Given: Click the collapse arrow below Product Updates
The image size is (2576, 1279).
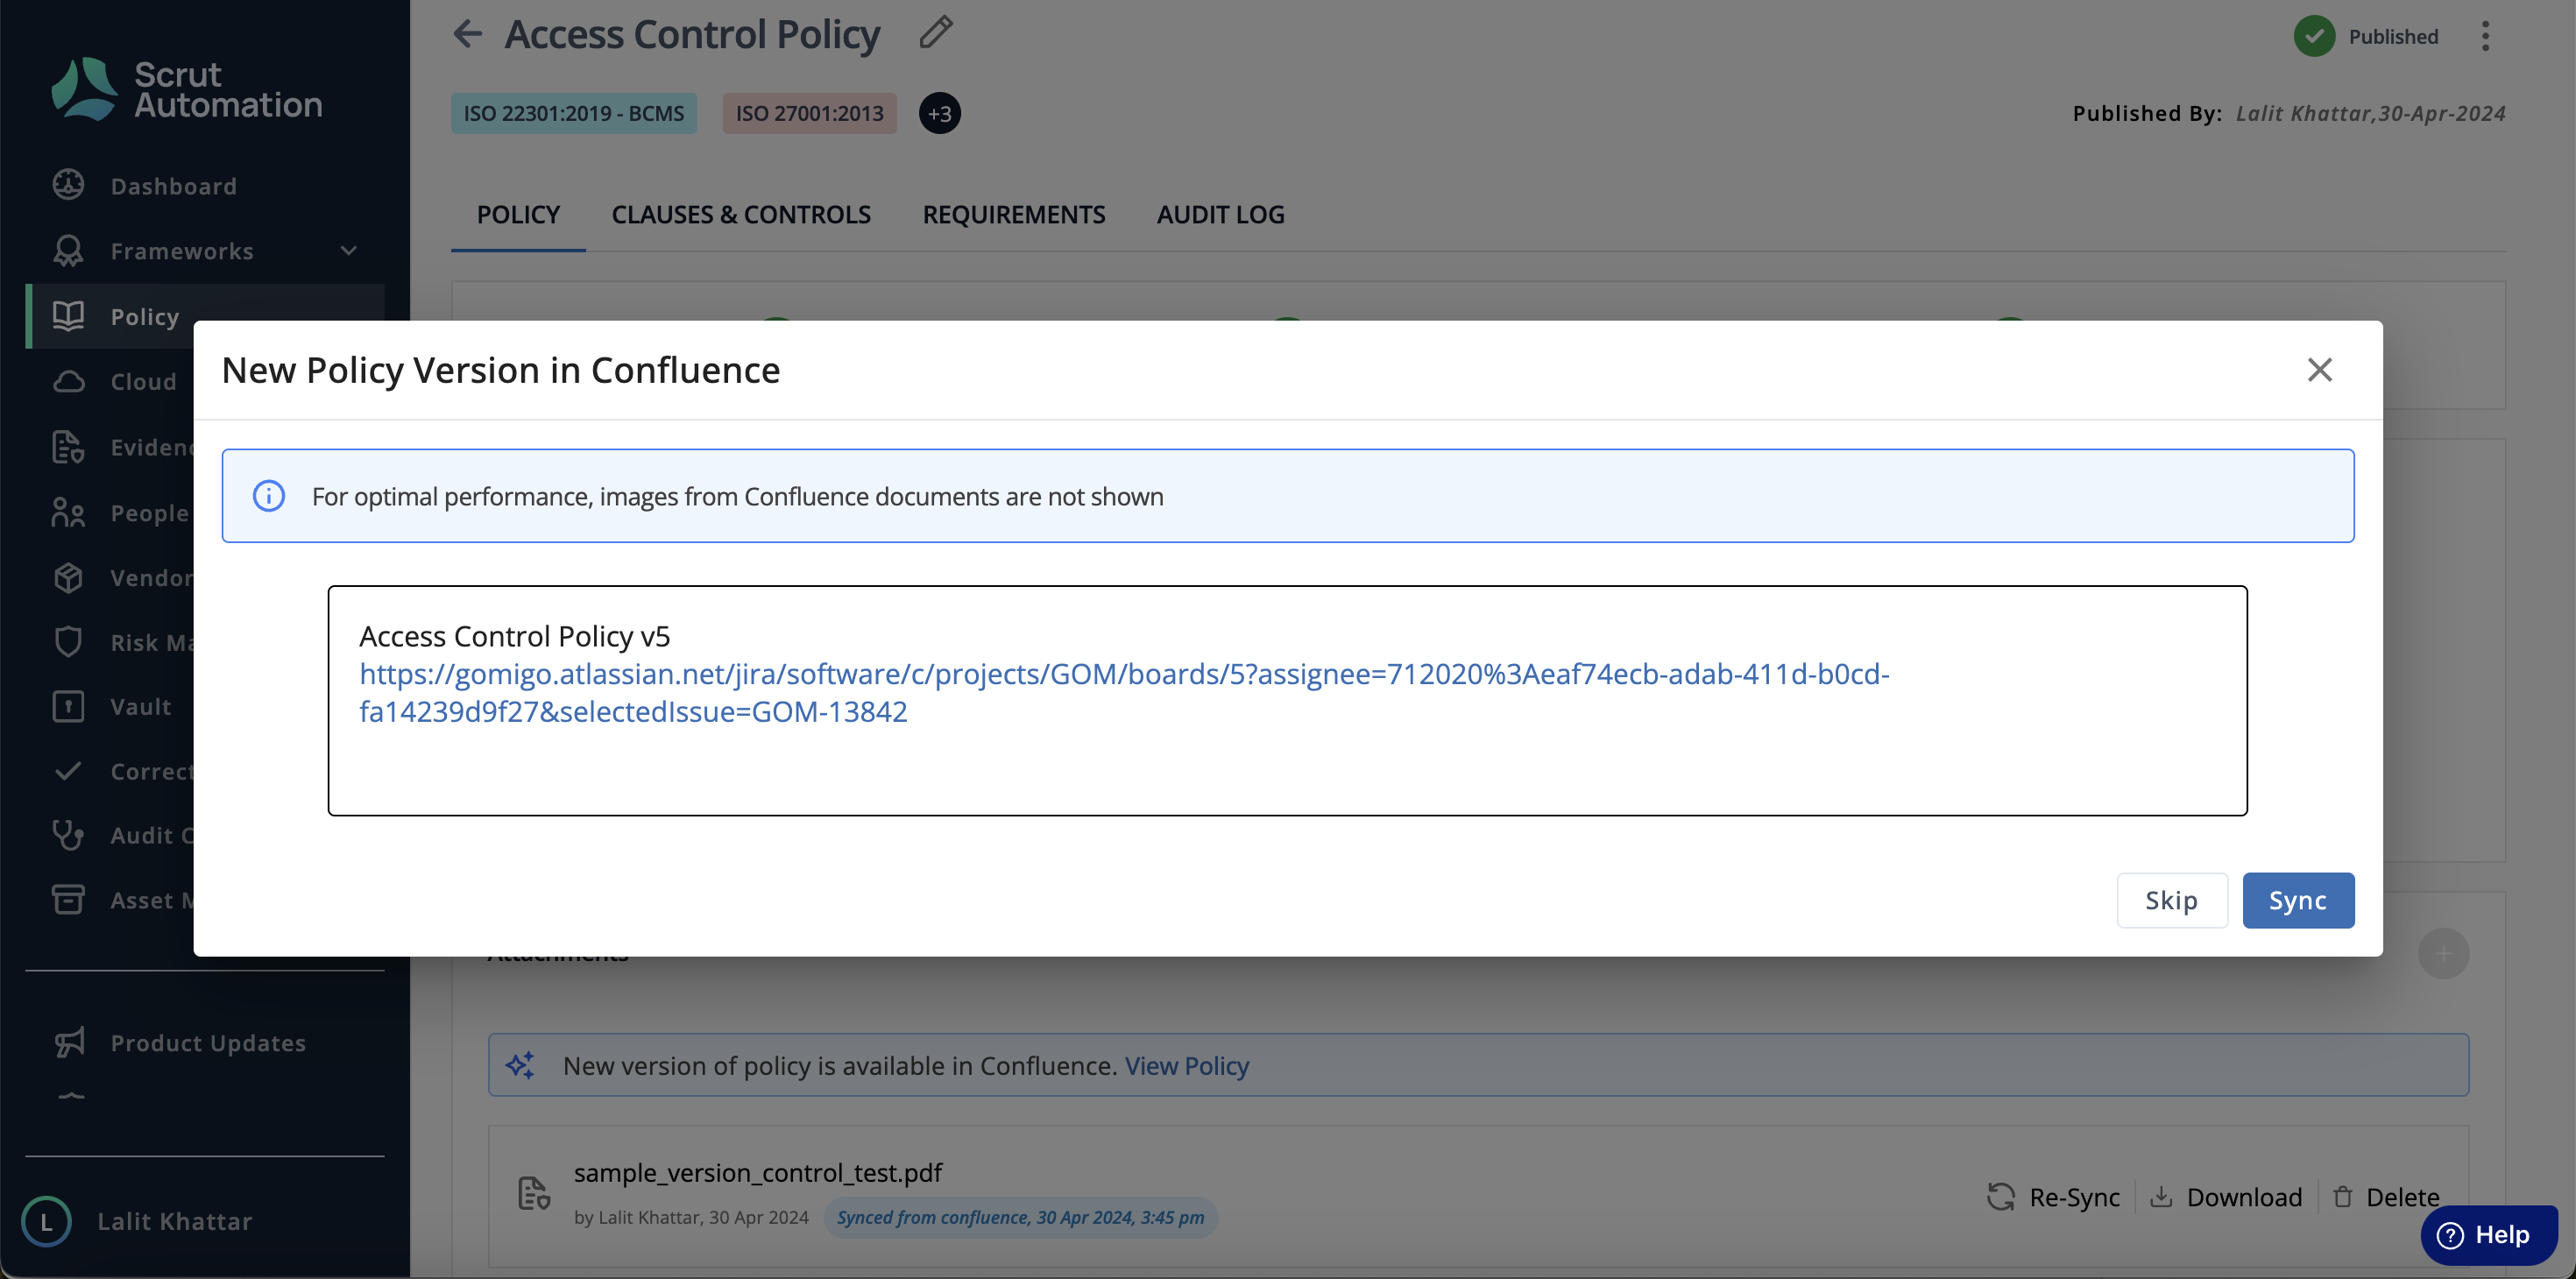Looking at the screenshot, I should [x=71, y=1096].
